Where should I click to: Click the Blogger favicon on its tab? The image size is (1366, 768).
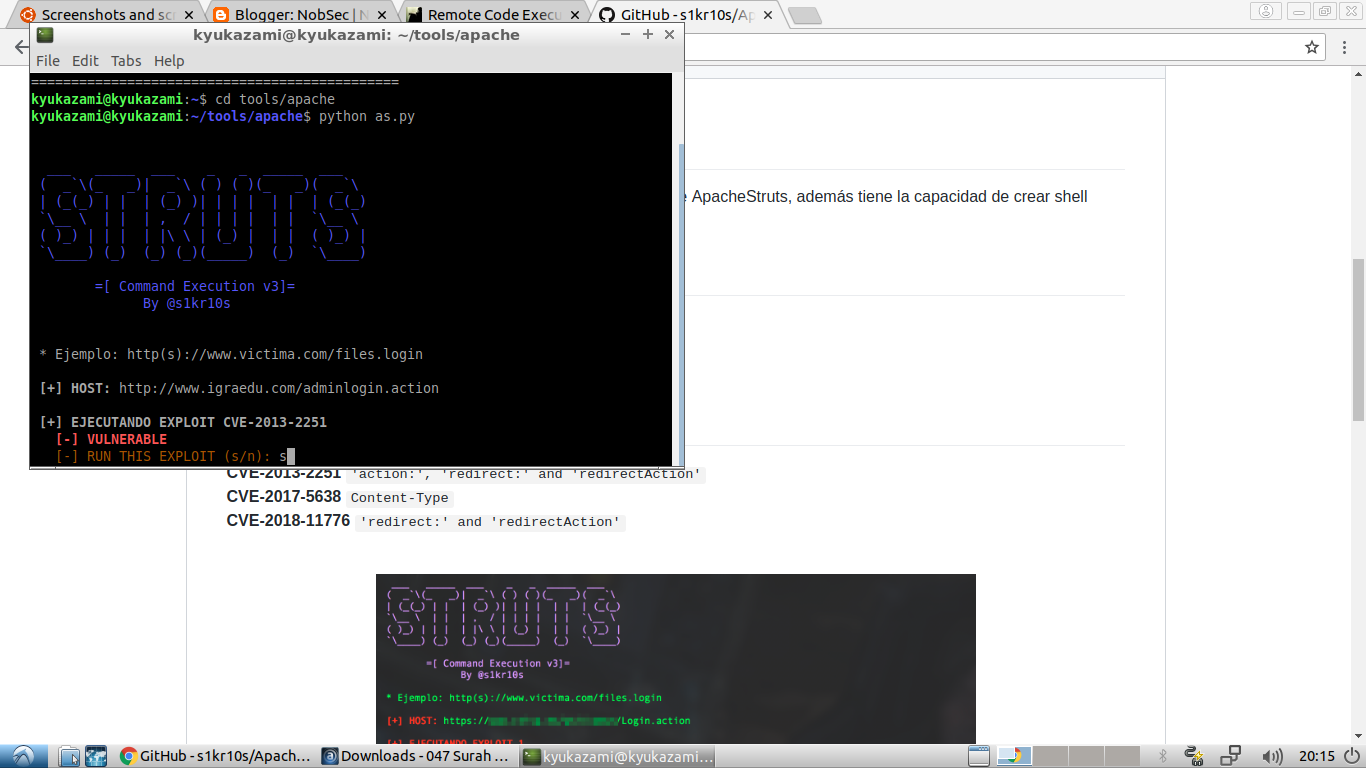pos(219,14)
